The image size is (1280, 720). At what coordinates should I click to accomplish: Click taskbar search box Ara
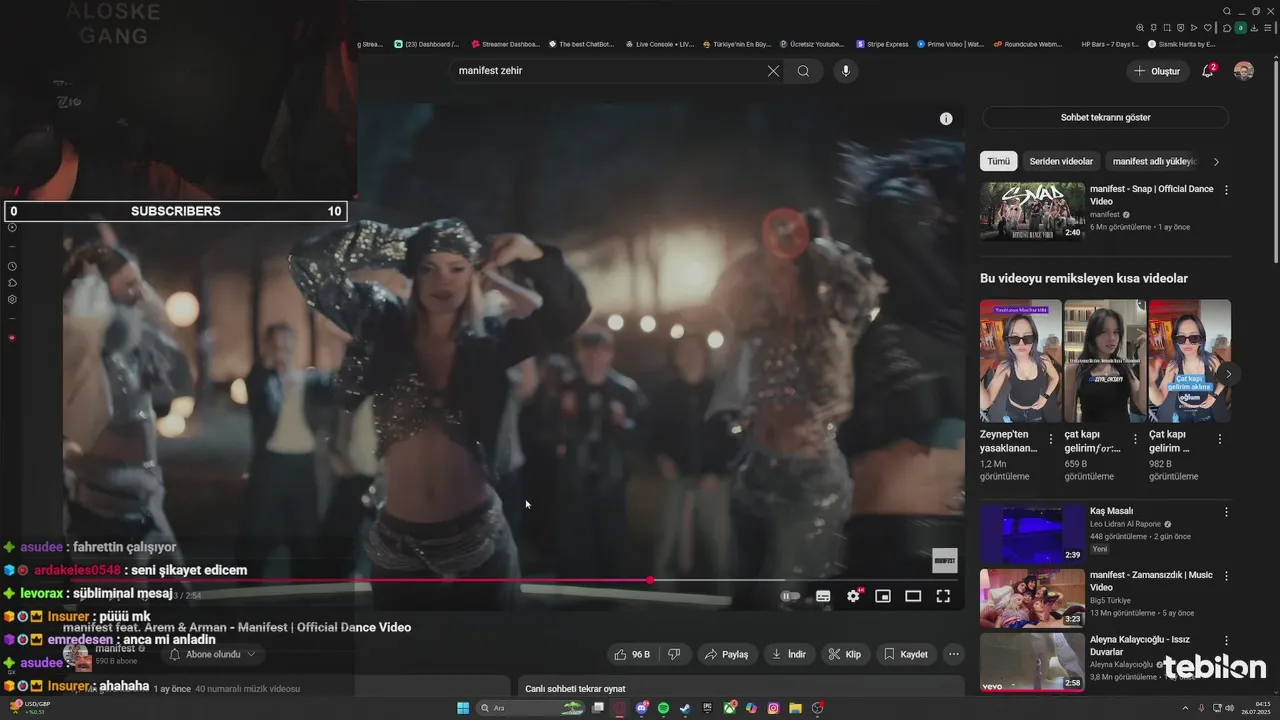point(530,708)
